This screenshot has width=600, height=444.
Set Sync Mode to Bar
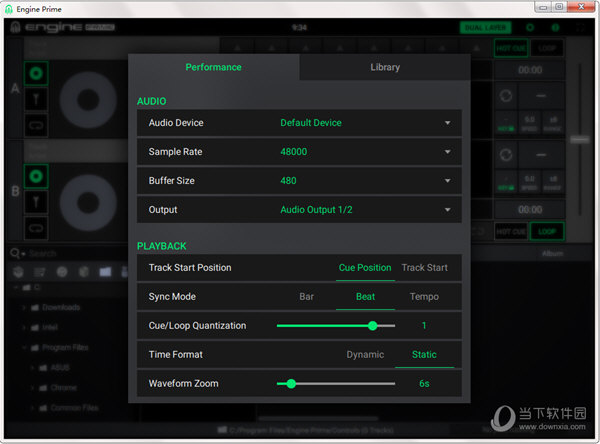tap(307, 297)
